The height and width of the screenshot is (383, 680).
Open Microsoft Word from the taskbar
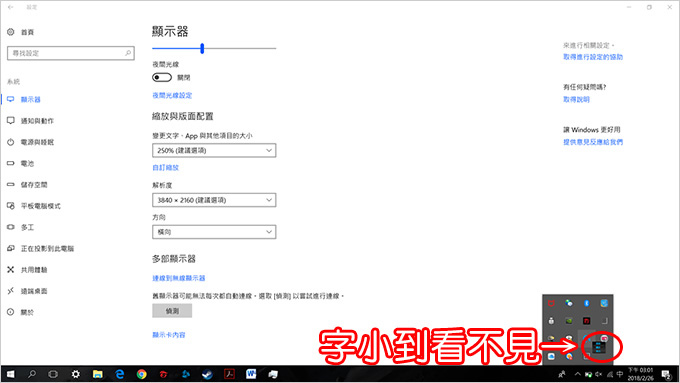(251, 374)
